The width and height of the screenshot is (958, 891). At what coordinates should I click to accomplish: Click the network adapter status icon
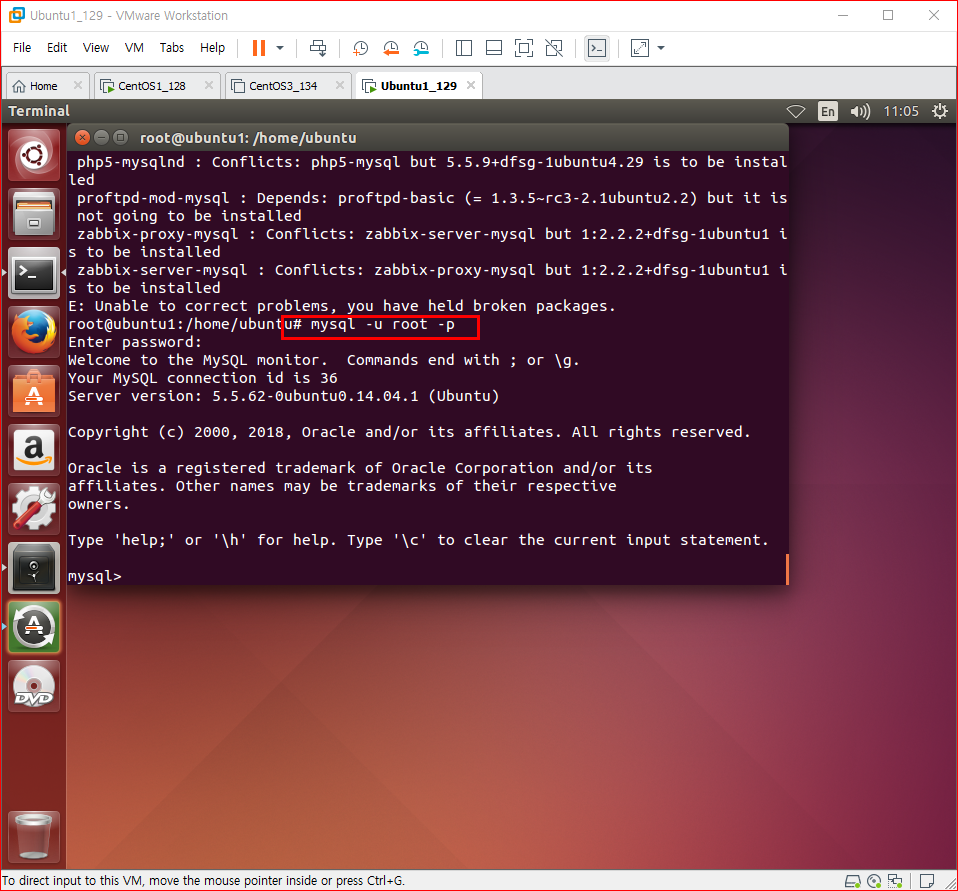pyautogui.click(x=895, y=881)
